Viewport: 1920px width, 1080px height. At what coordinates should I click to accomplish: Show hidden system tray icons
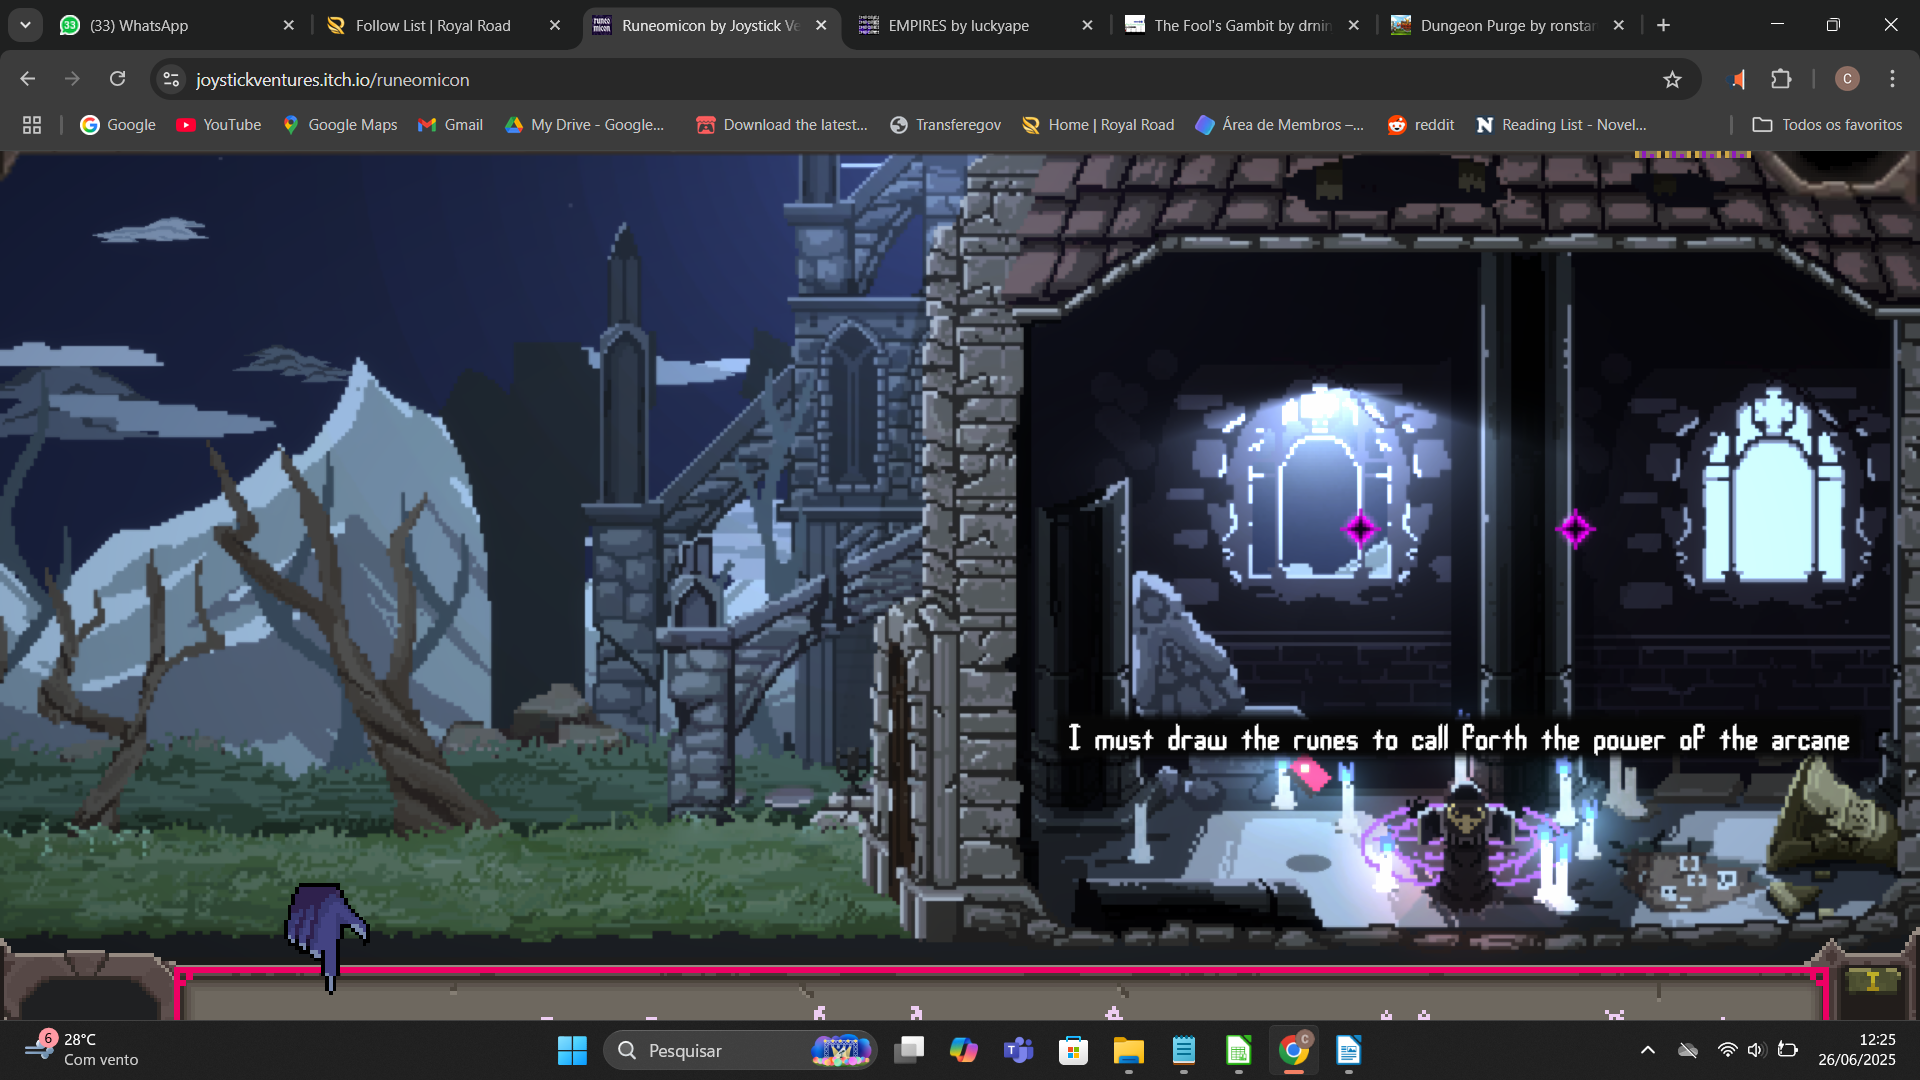pyautogui.click(x=1648, y=1051)
